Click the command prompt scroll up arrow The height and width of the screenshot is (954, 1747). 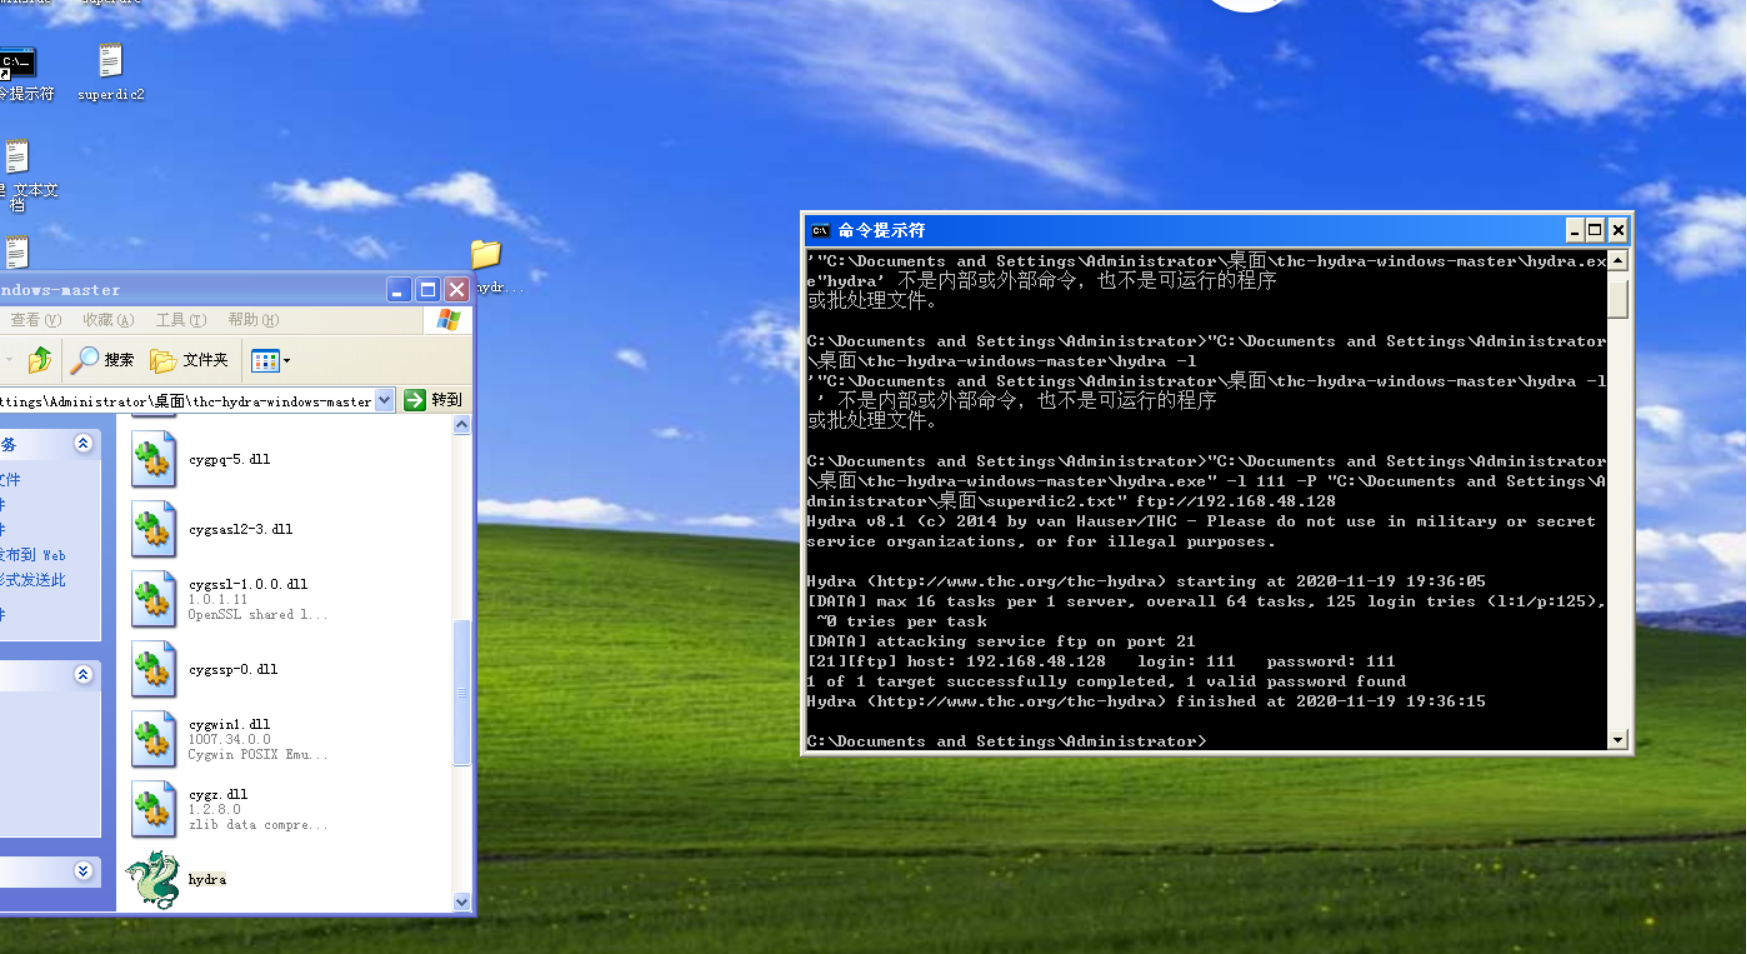tap(1618, 261)
